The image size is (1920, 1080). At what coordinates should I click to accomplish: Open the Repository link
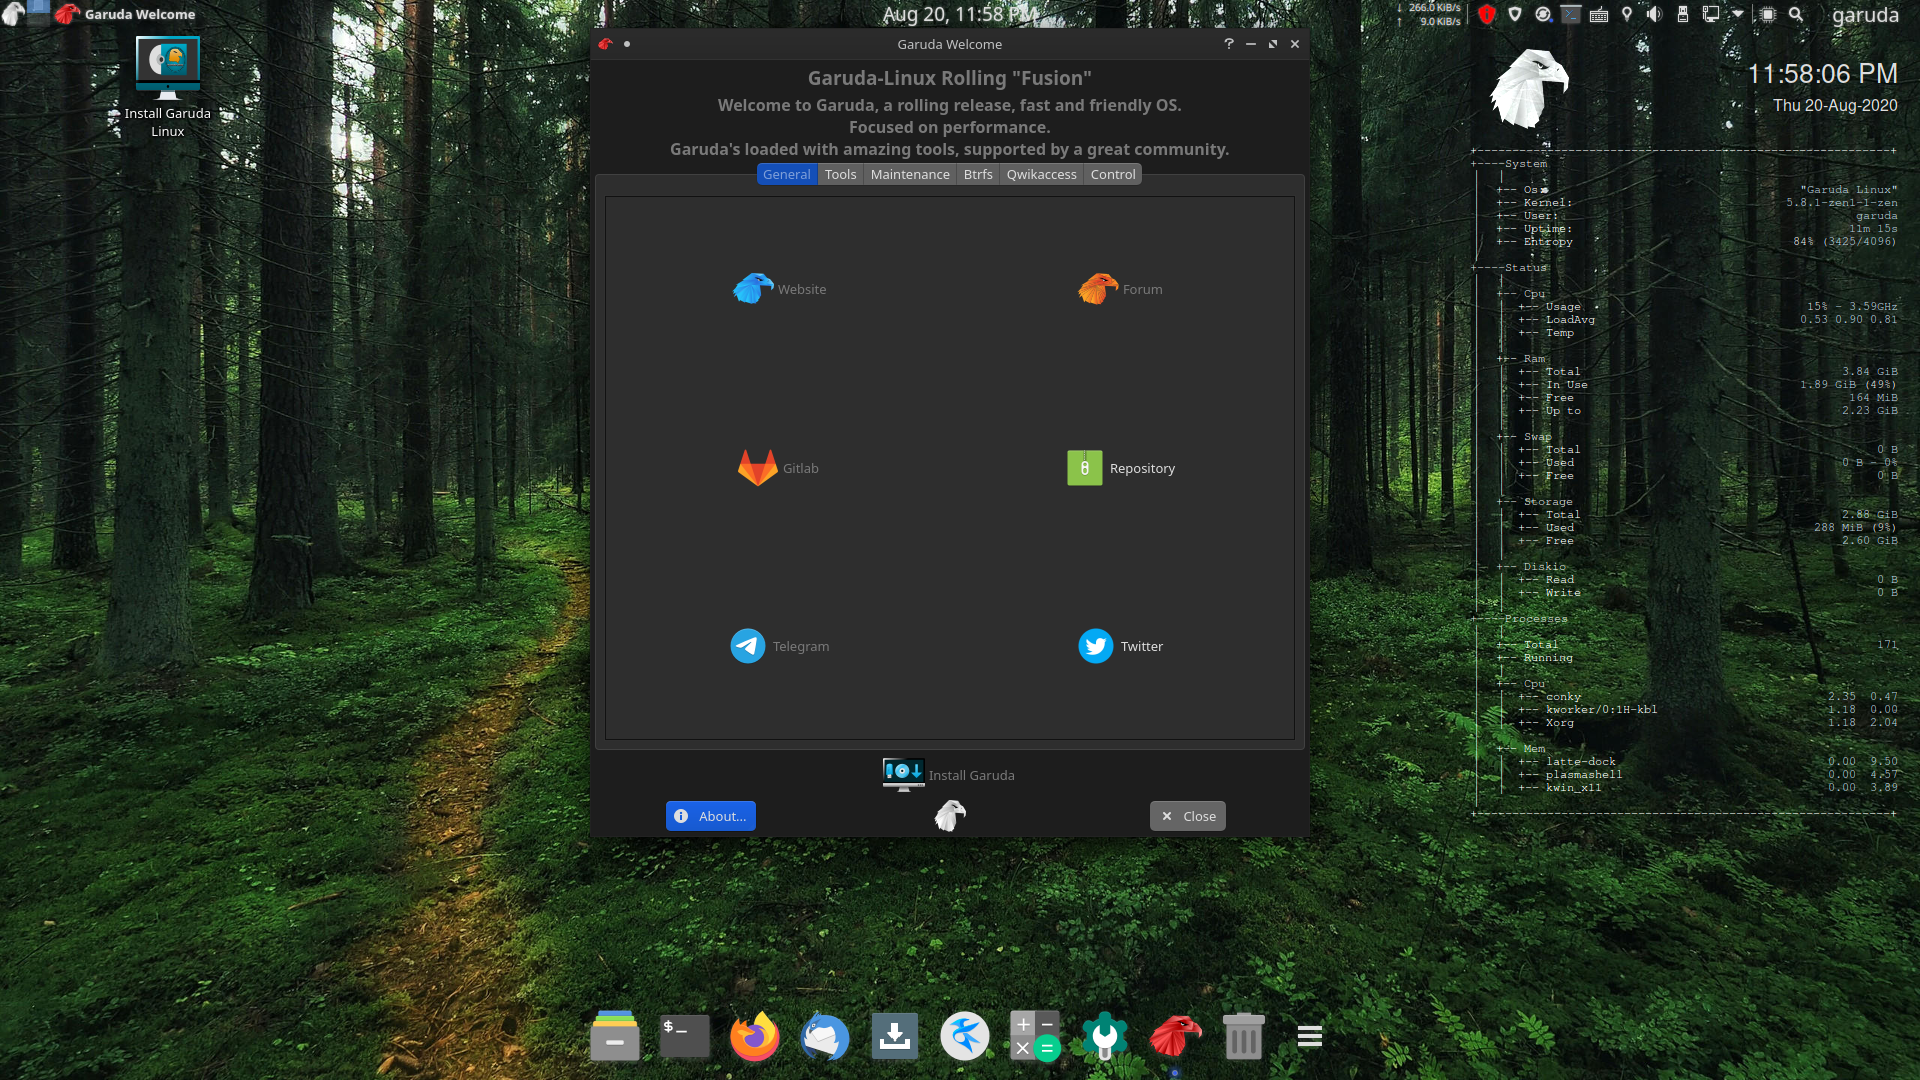(x=1121, y=468)
